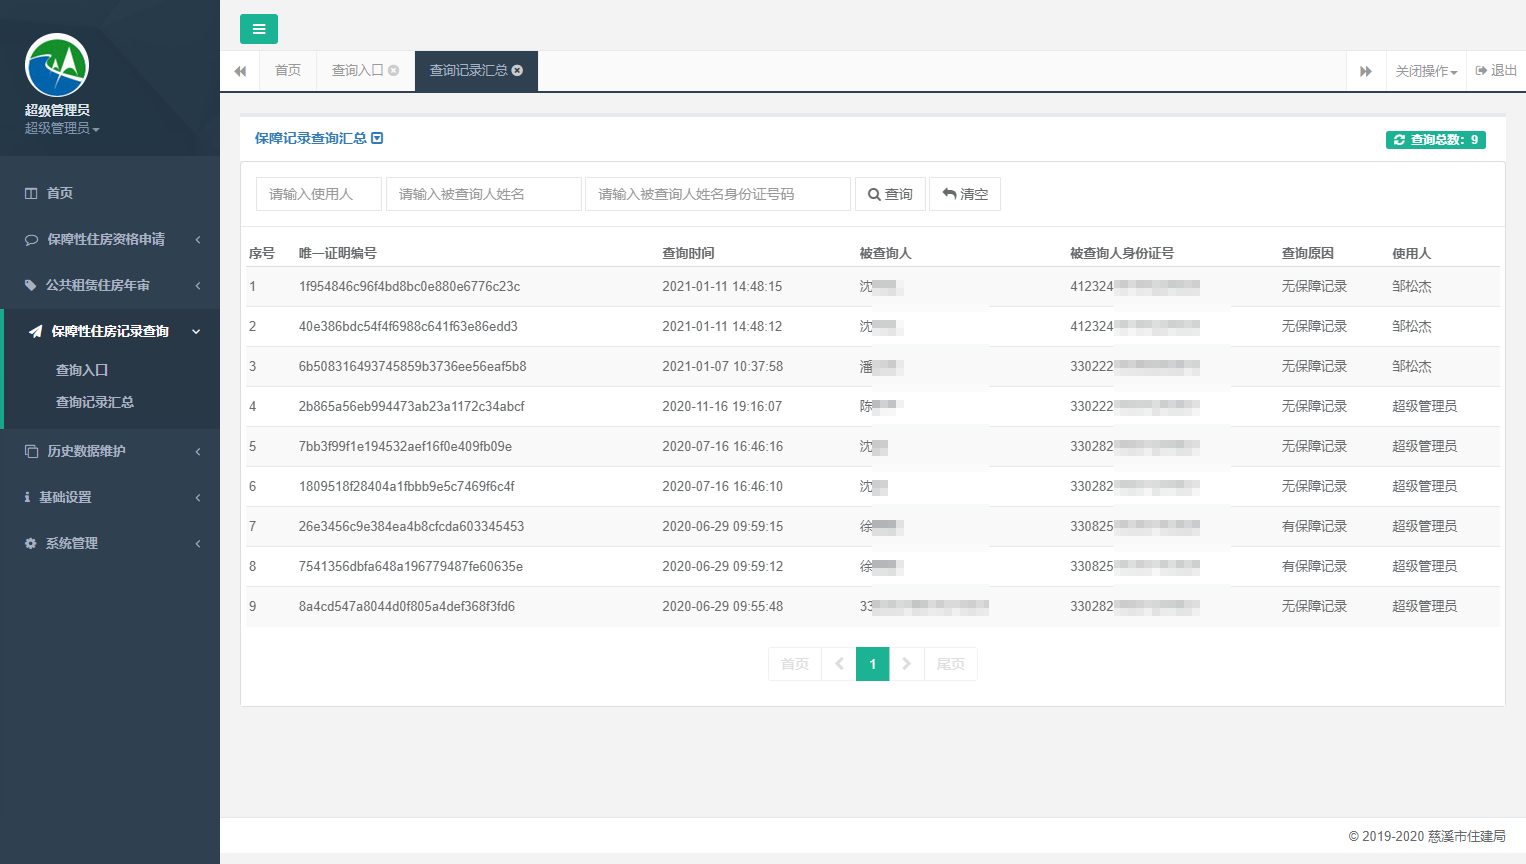This screenshot has width=1526, height=864.
Task: Click the 查询 search button
Action: click(x=890, y=194)
